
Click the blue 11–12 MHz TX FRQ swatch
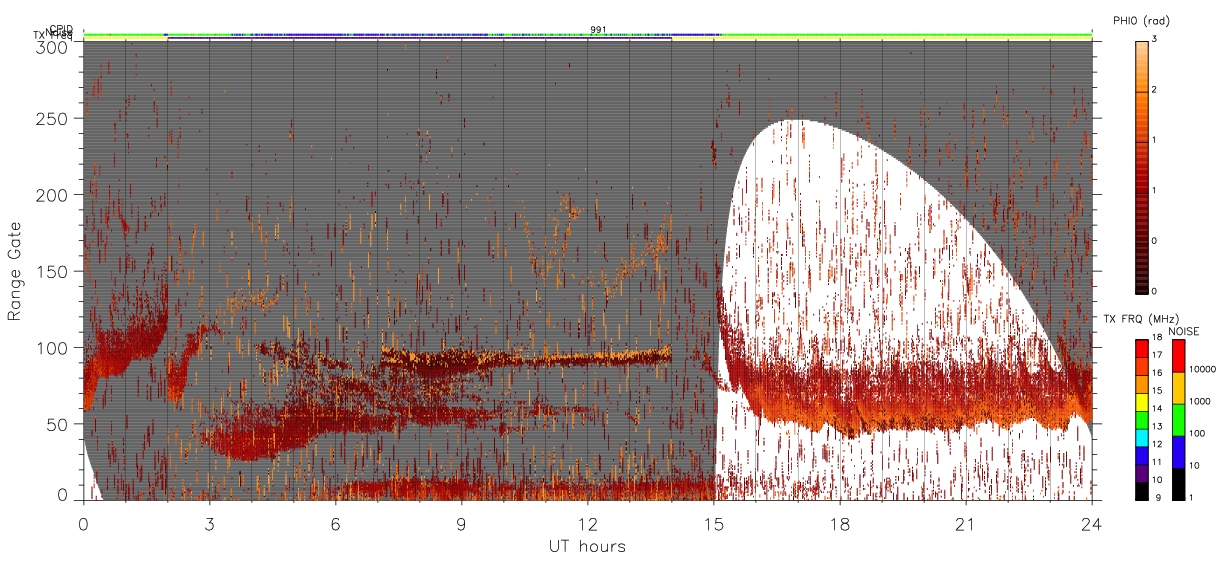point(1142,453)
